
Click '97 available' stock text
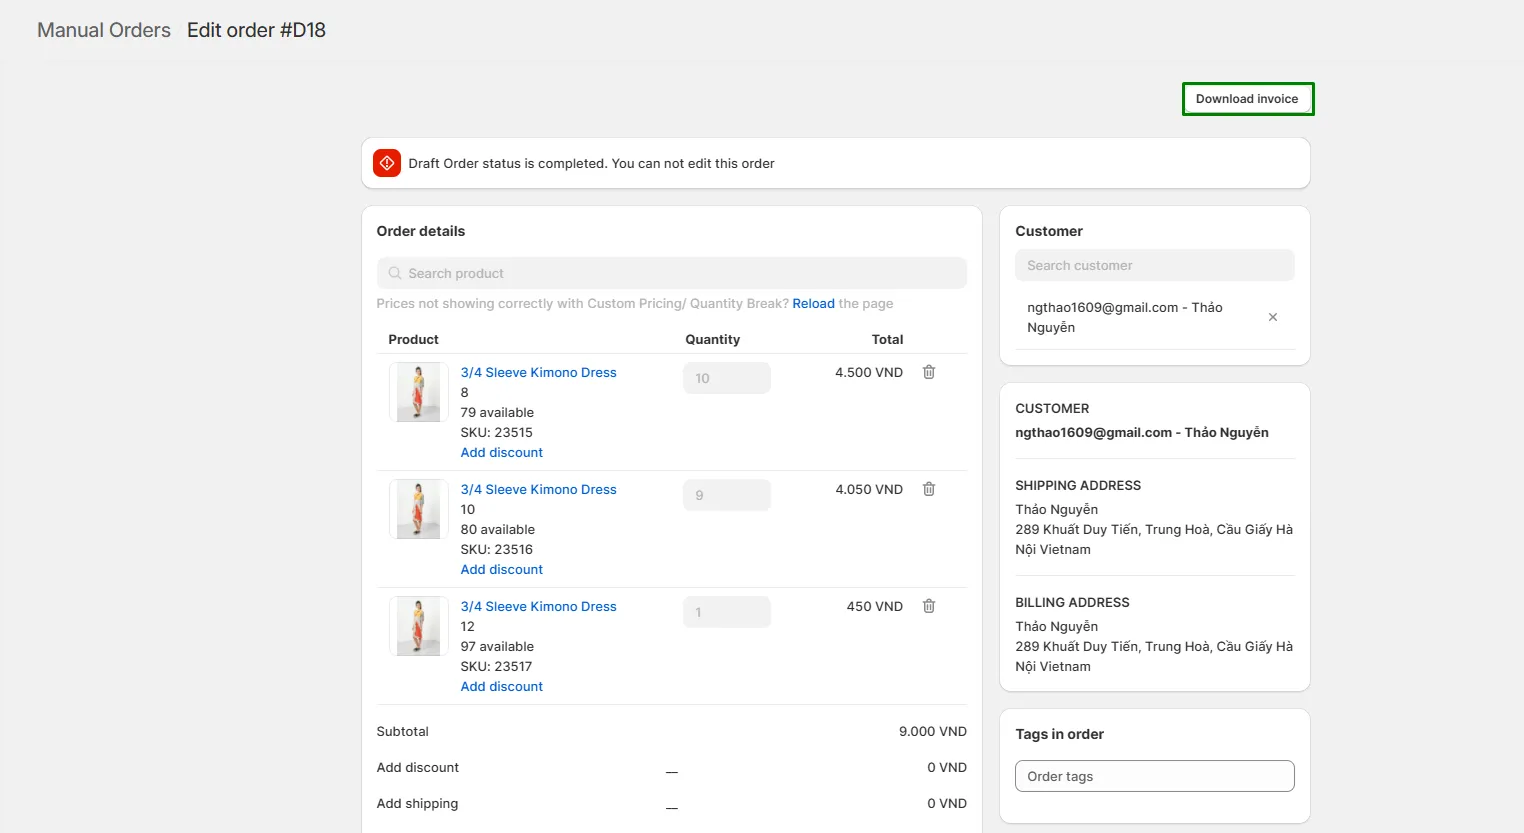click(x=497, y=646)
